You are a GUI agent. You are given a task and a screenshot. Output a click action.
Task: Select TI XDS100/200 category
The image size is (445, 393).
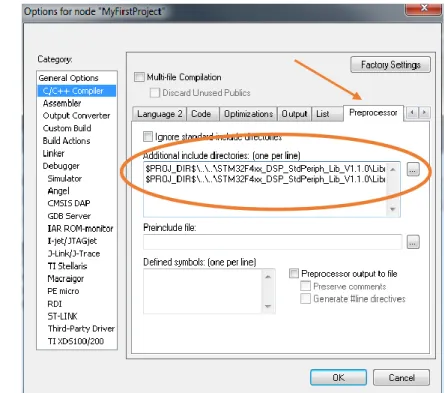point(76,341)
